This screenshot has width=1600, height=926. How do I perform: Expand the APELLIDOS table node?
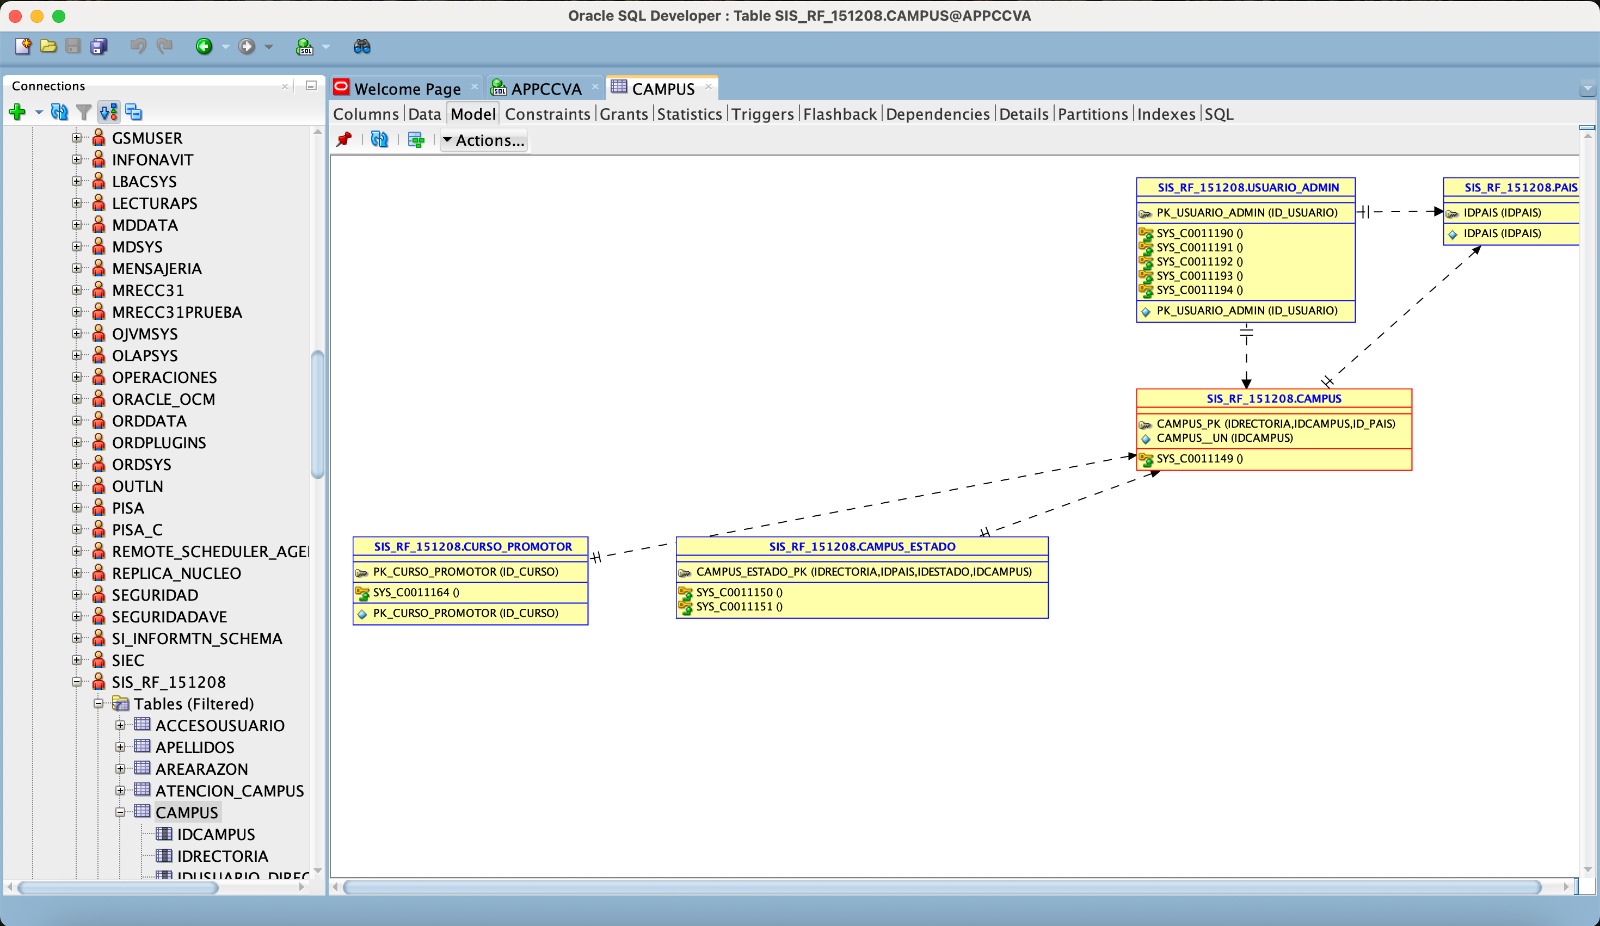(x=120, y=747)
